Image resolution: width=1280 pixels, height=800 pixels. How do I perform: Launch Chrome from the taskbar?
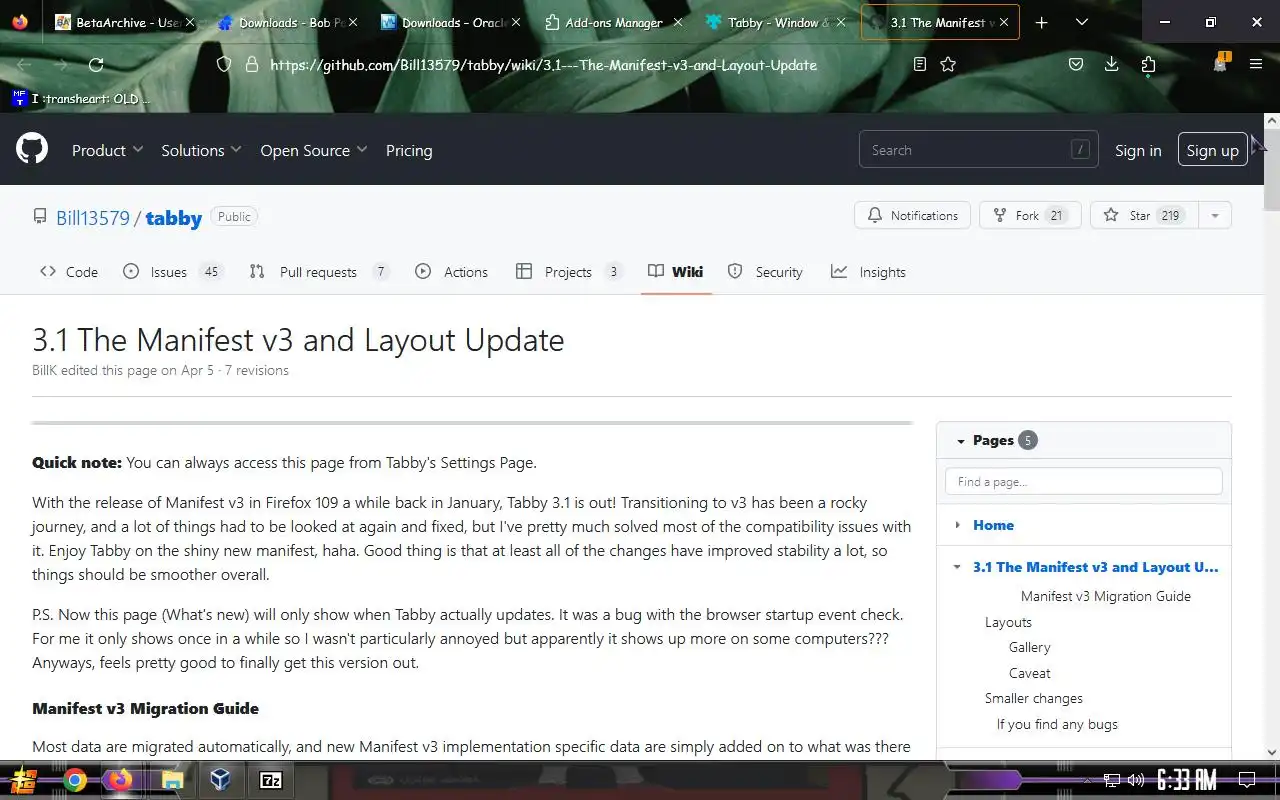point(75,780)
